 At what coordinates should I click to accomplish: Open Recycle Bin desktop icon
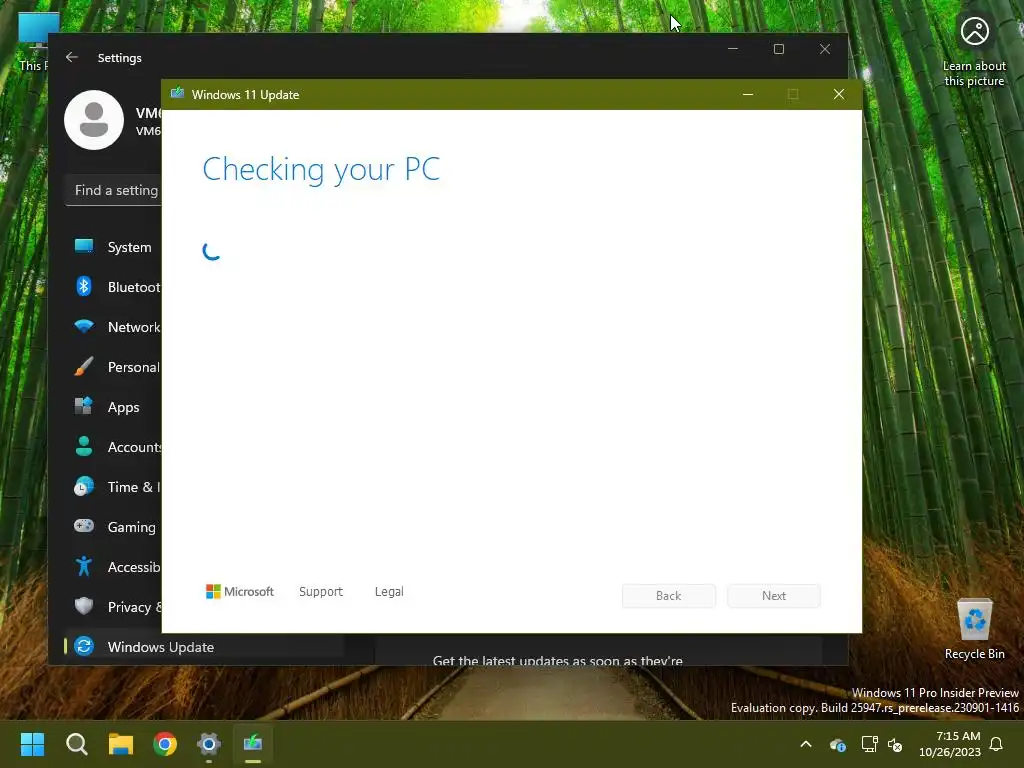(x=974, y=629)
